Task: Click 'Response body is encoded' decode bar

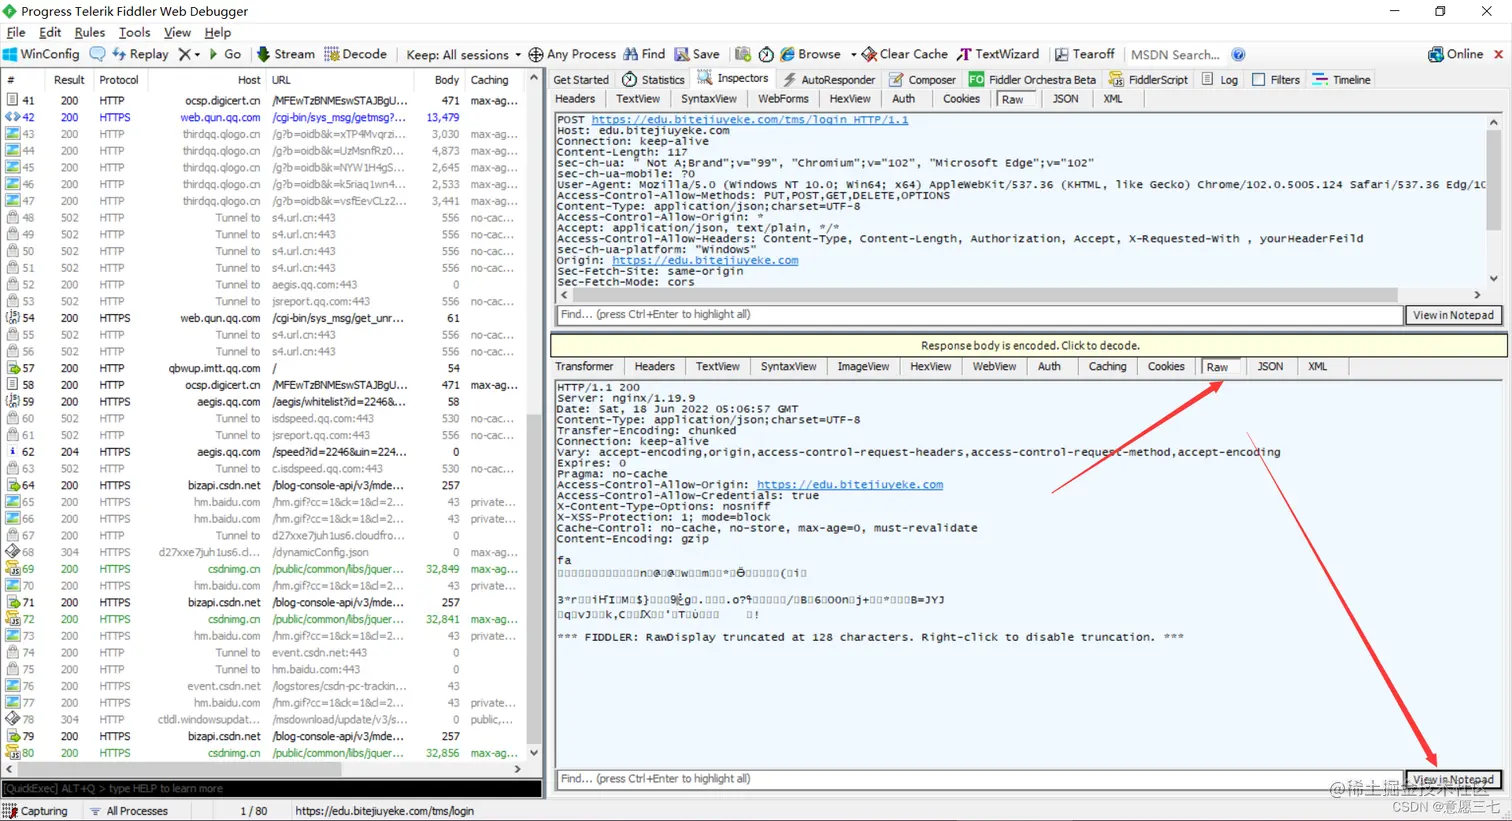Action: coord(1029,345)
